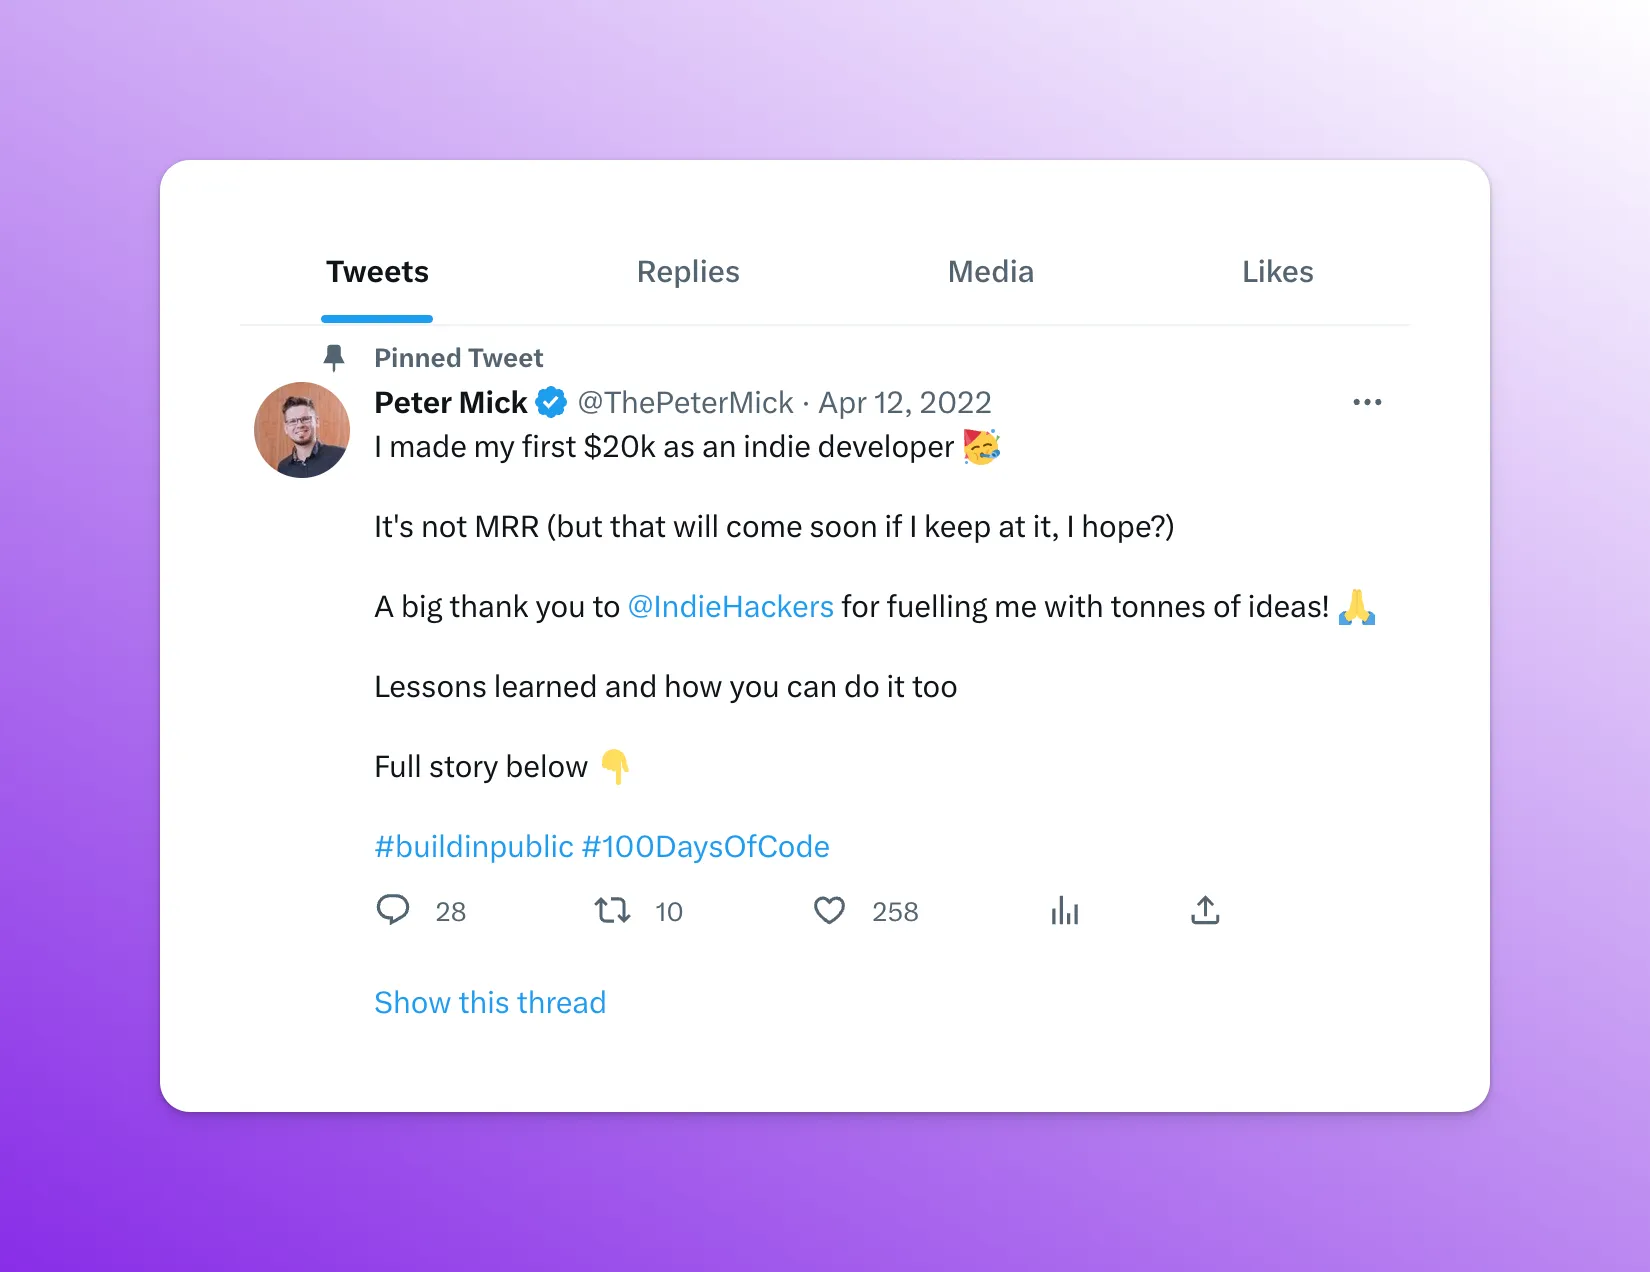Click the retweet arrows icon

pos(612,910)
